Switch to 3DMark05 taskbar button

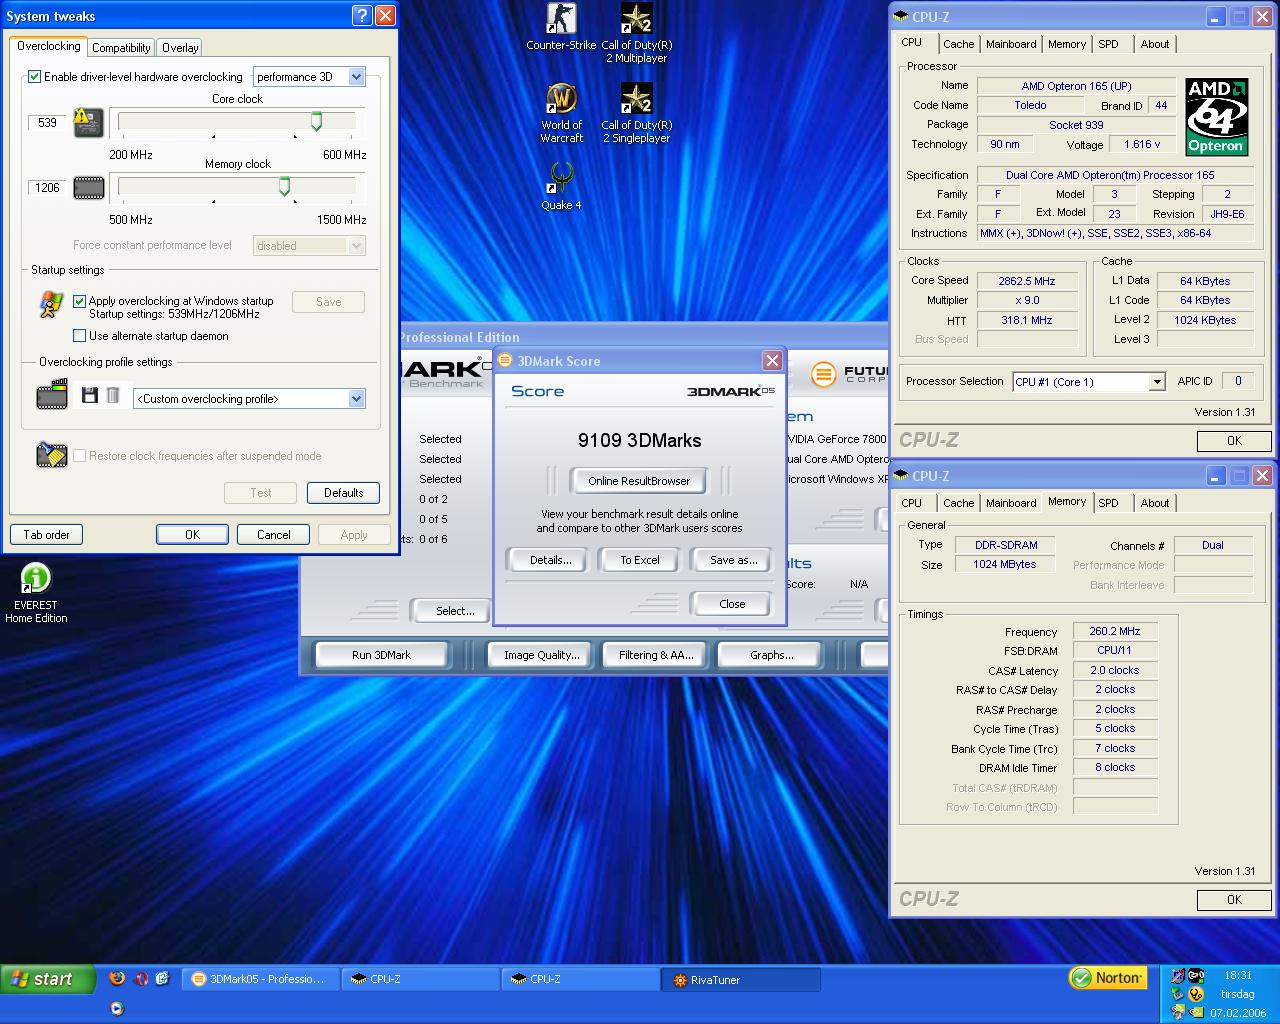261,979
